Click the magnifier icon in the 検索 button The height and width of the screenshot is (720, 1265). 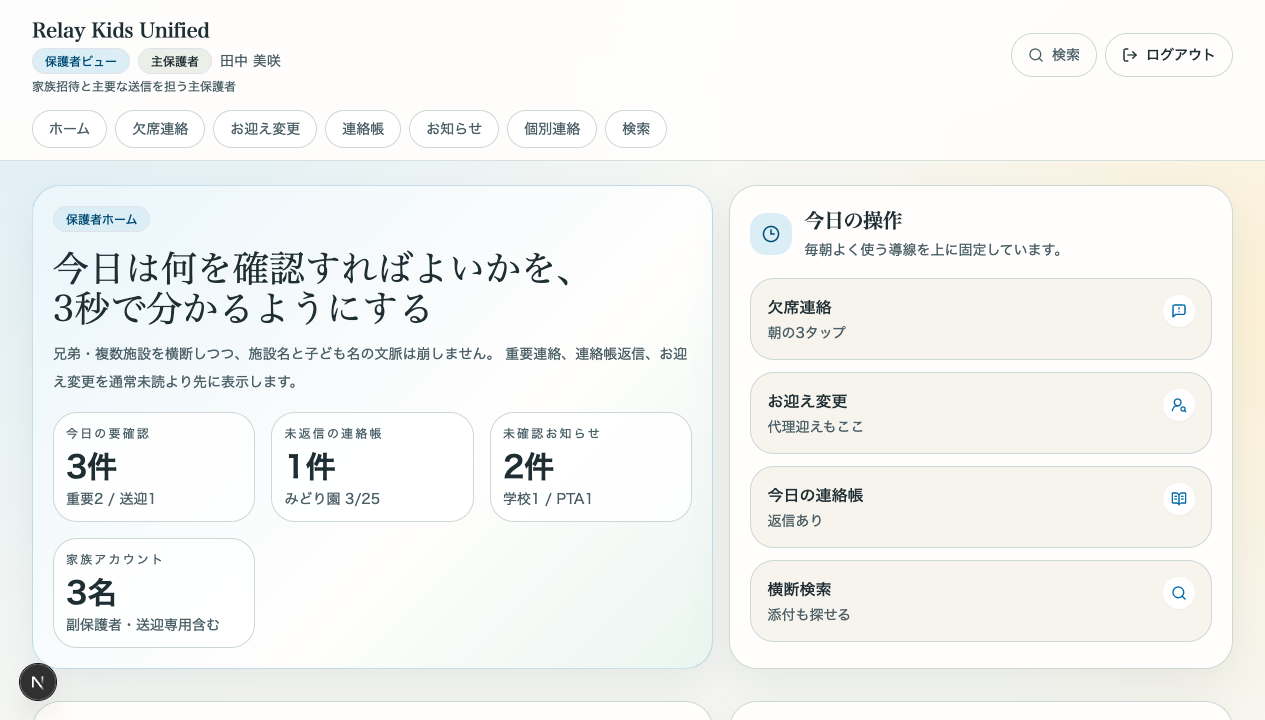1036,55
